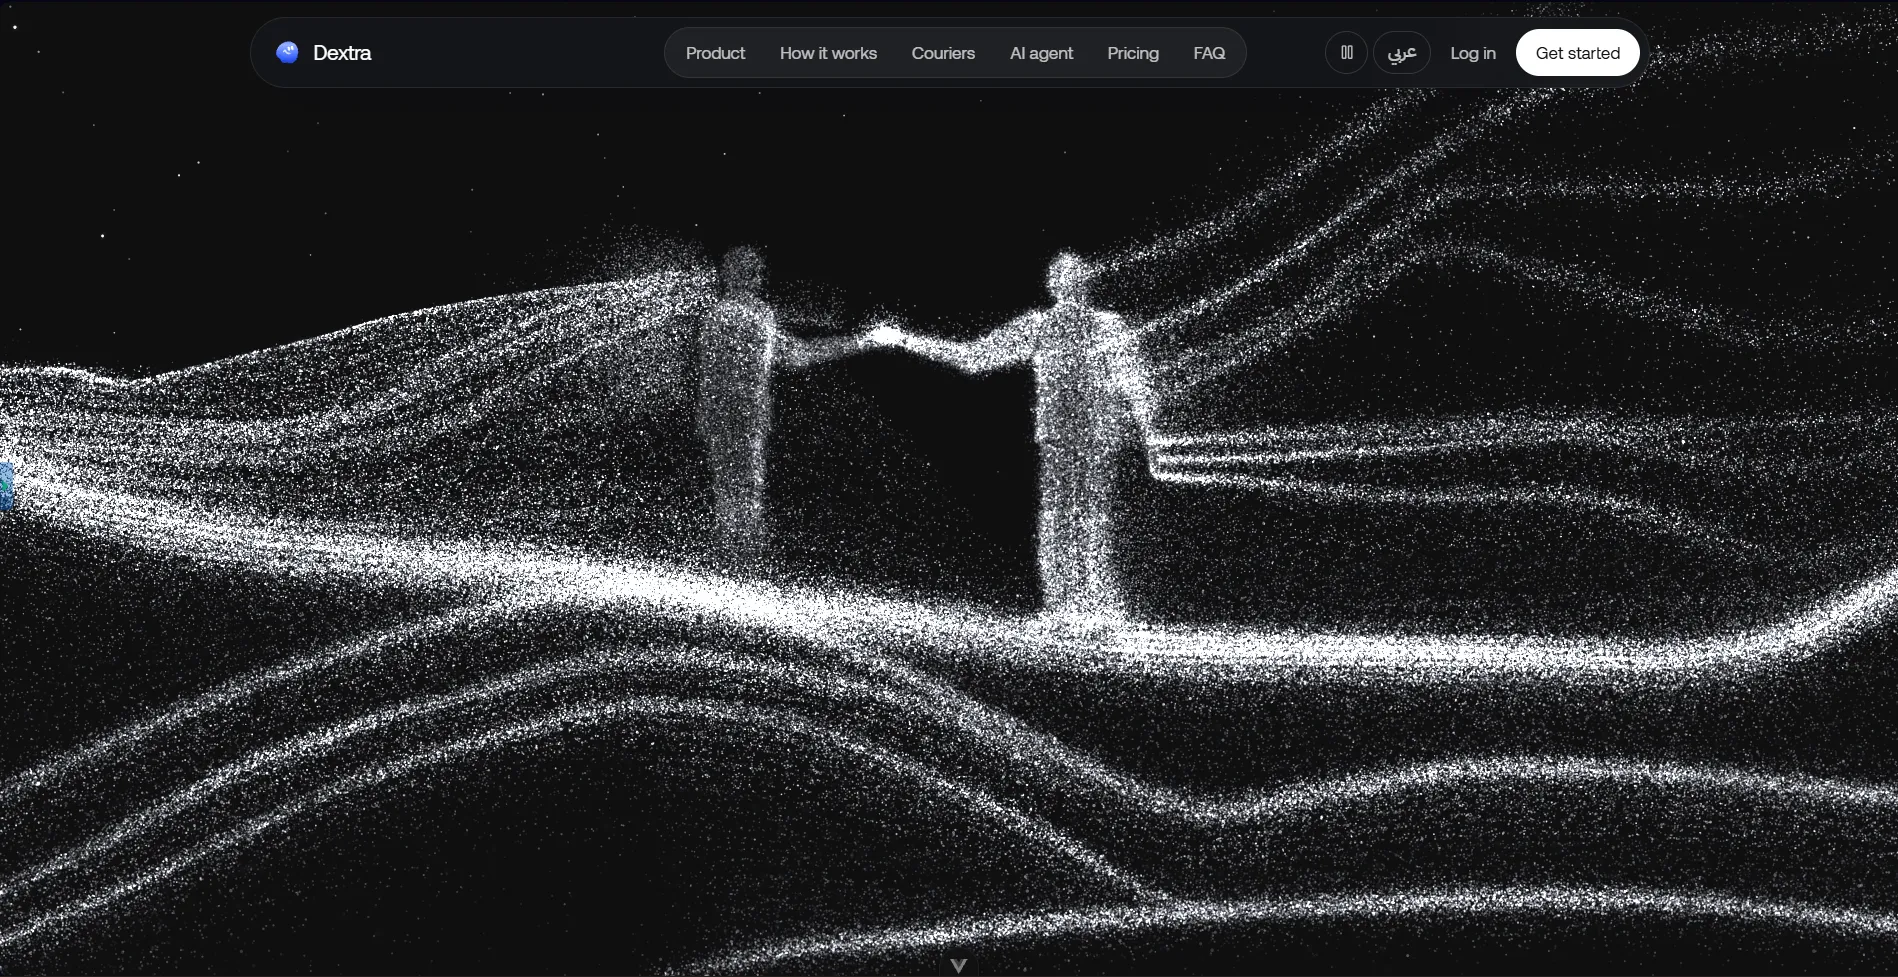Open the Dextra home link text
Viewport: 1898px width, 977px height.
coord(342,53)
